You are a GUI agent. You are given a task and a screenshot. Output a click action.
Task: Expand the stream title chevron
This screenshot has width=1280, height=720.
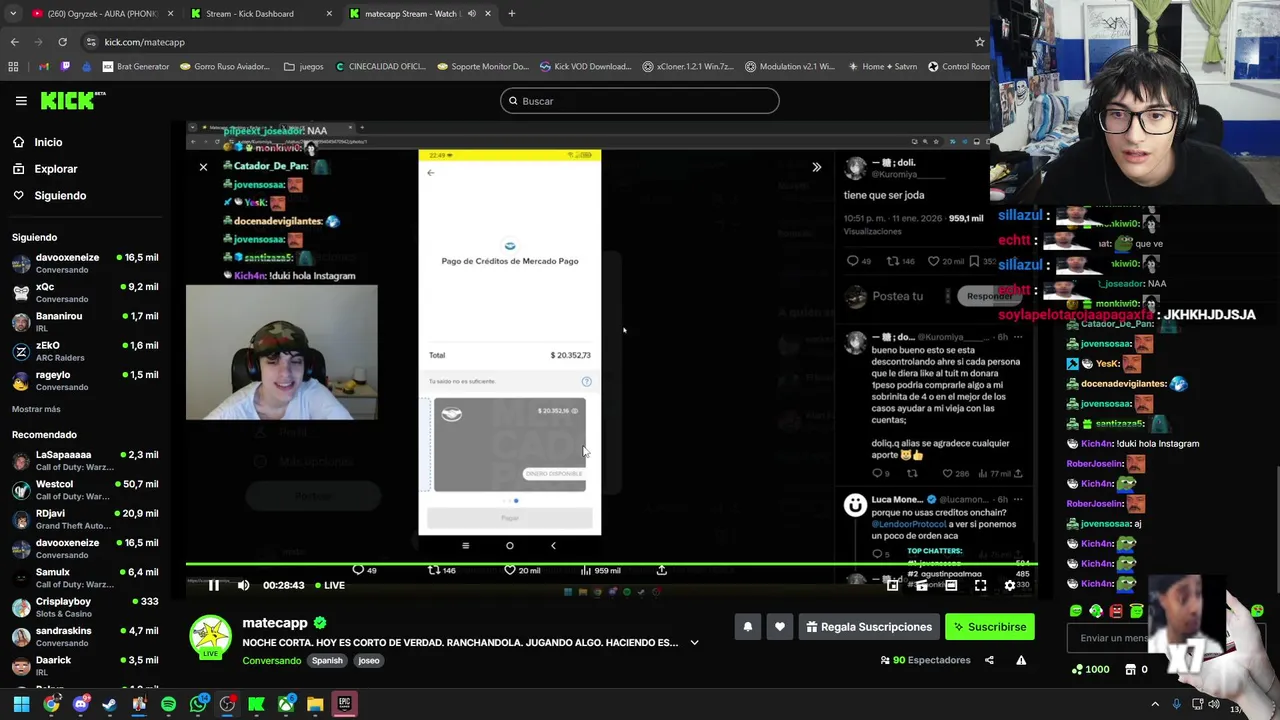point(694,643)
